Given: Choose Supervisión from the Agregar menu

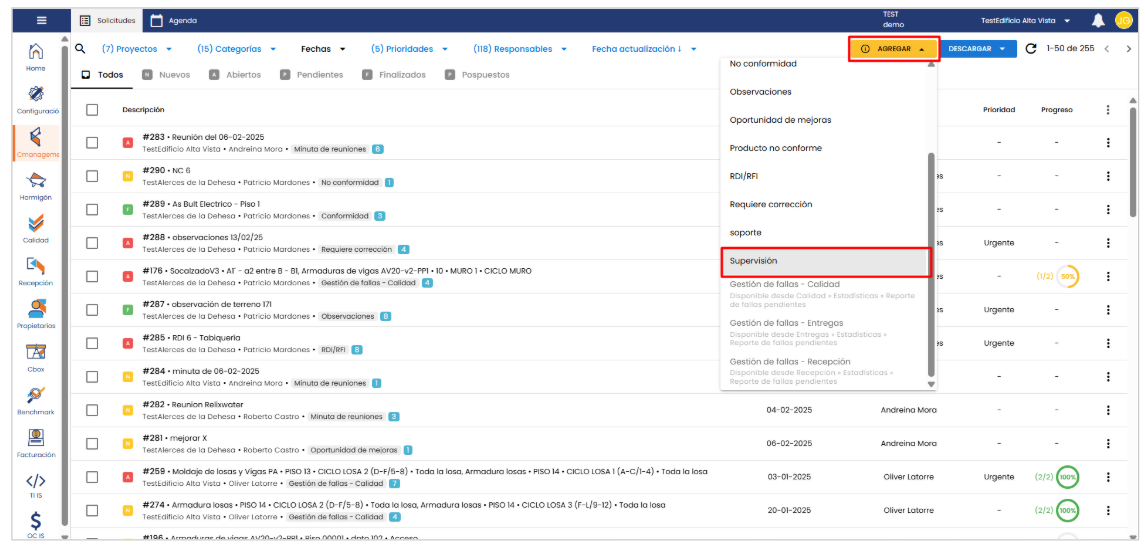Looking at the screenshot, I should (825, 261).
